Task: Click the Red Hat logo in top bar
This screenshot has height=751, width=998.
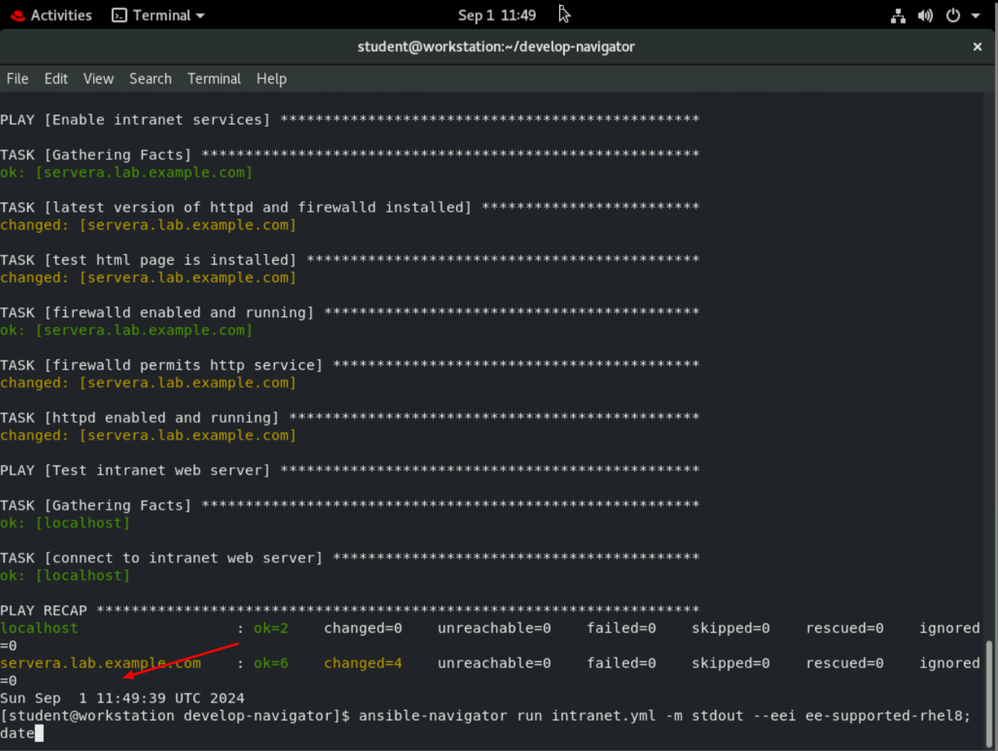Action: tap(17, 15)
